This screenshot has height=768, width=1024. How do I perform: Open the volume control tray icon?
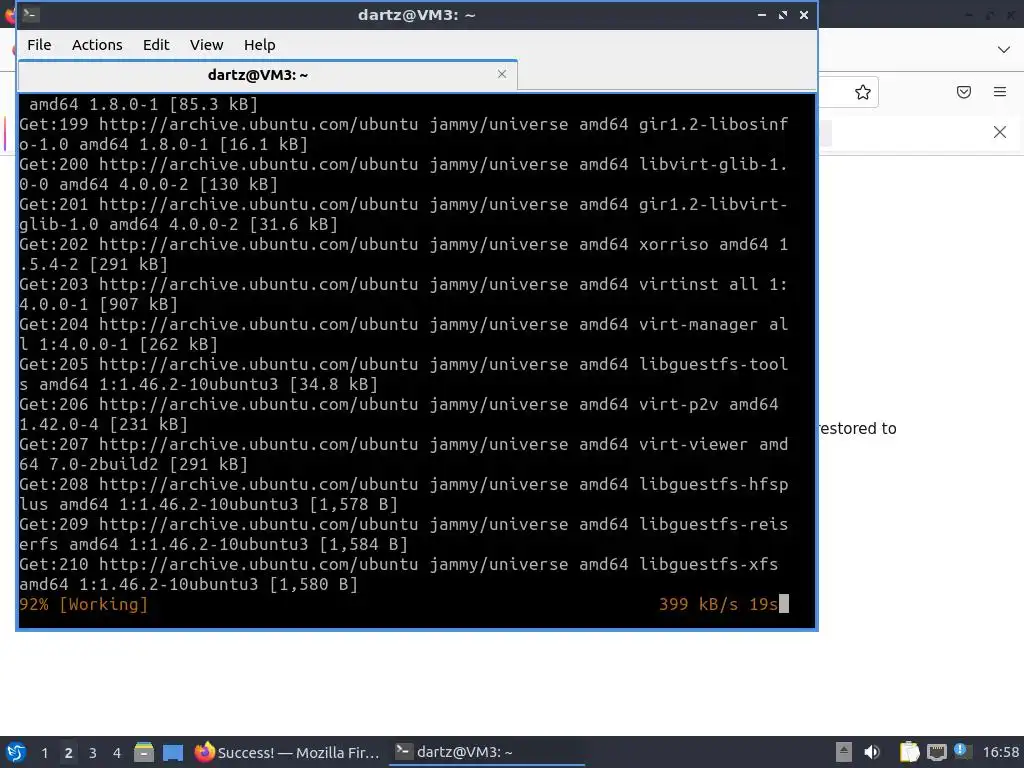[872, 752]
